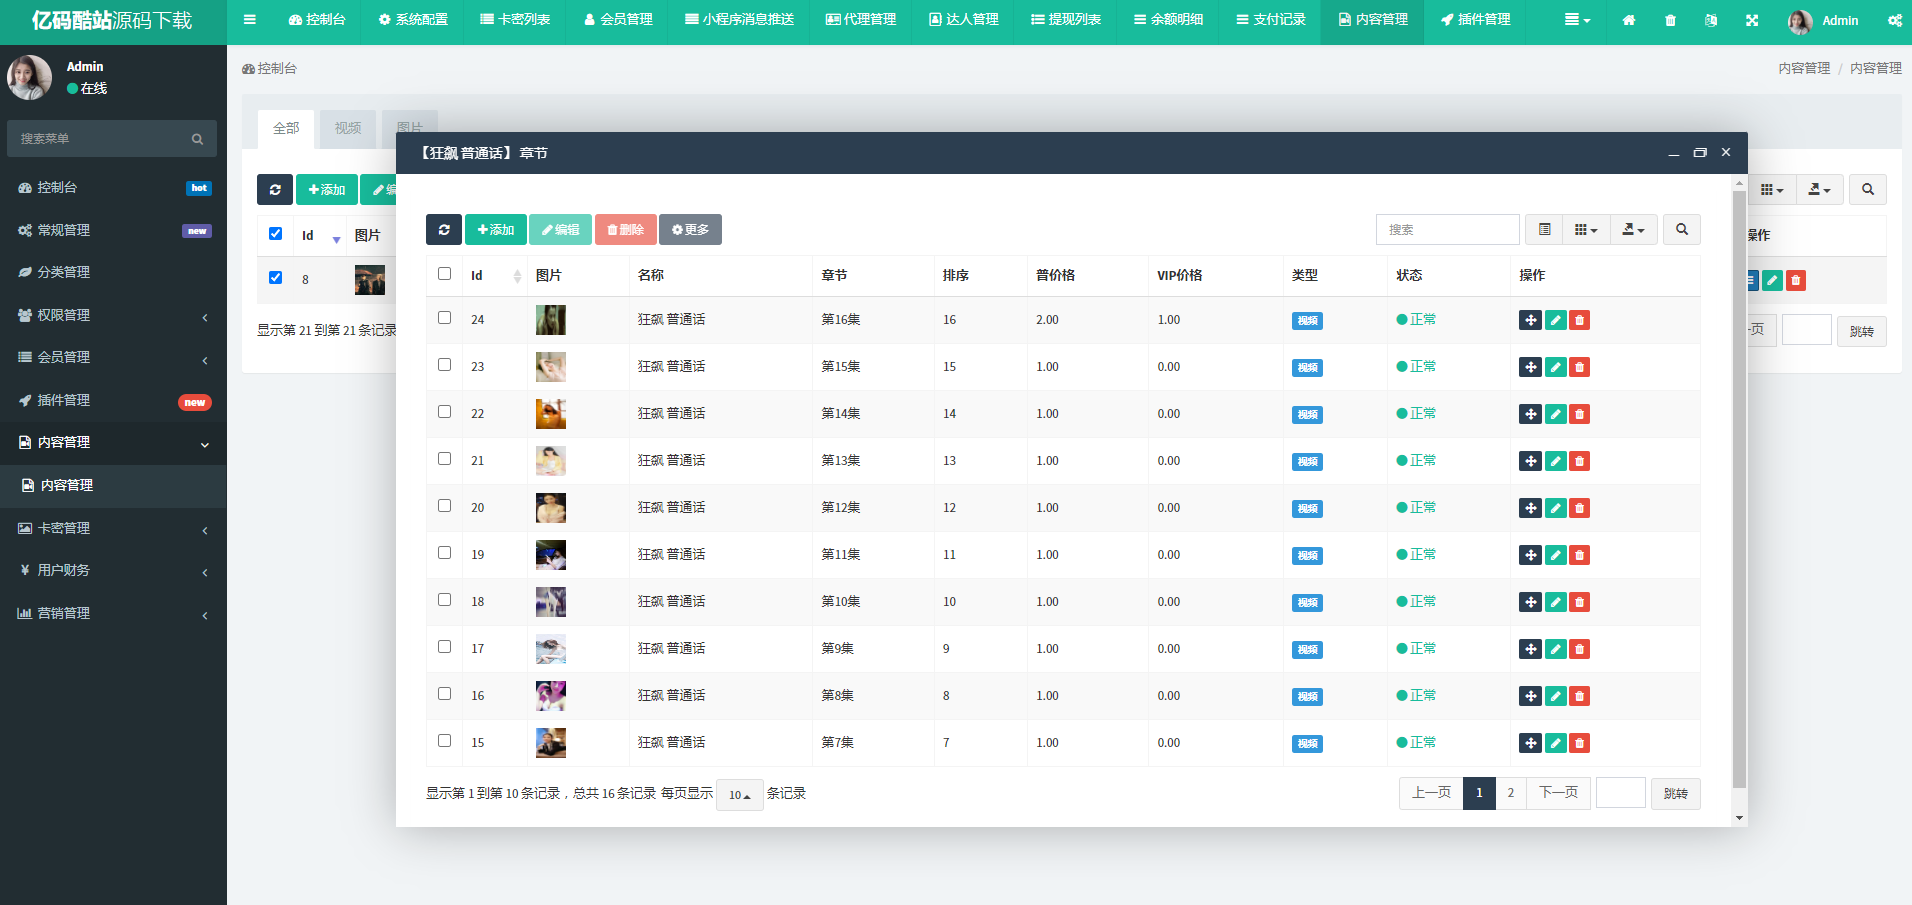Click the 搜索 input field in the dialog

coord(1447,230)
